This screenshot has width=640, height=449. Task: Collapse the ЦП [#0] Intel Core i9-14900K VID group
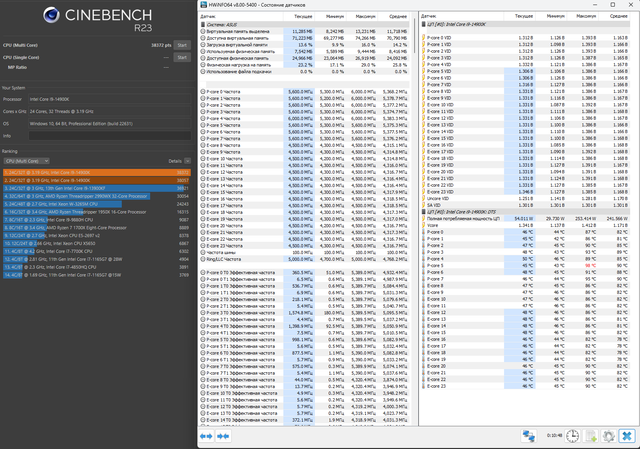pyautogui.click(x=424, y=24)
